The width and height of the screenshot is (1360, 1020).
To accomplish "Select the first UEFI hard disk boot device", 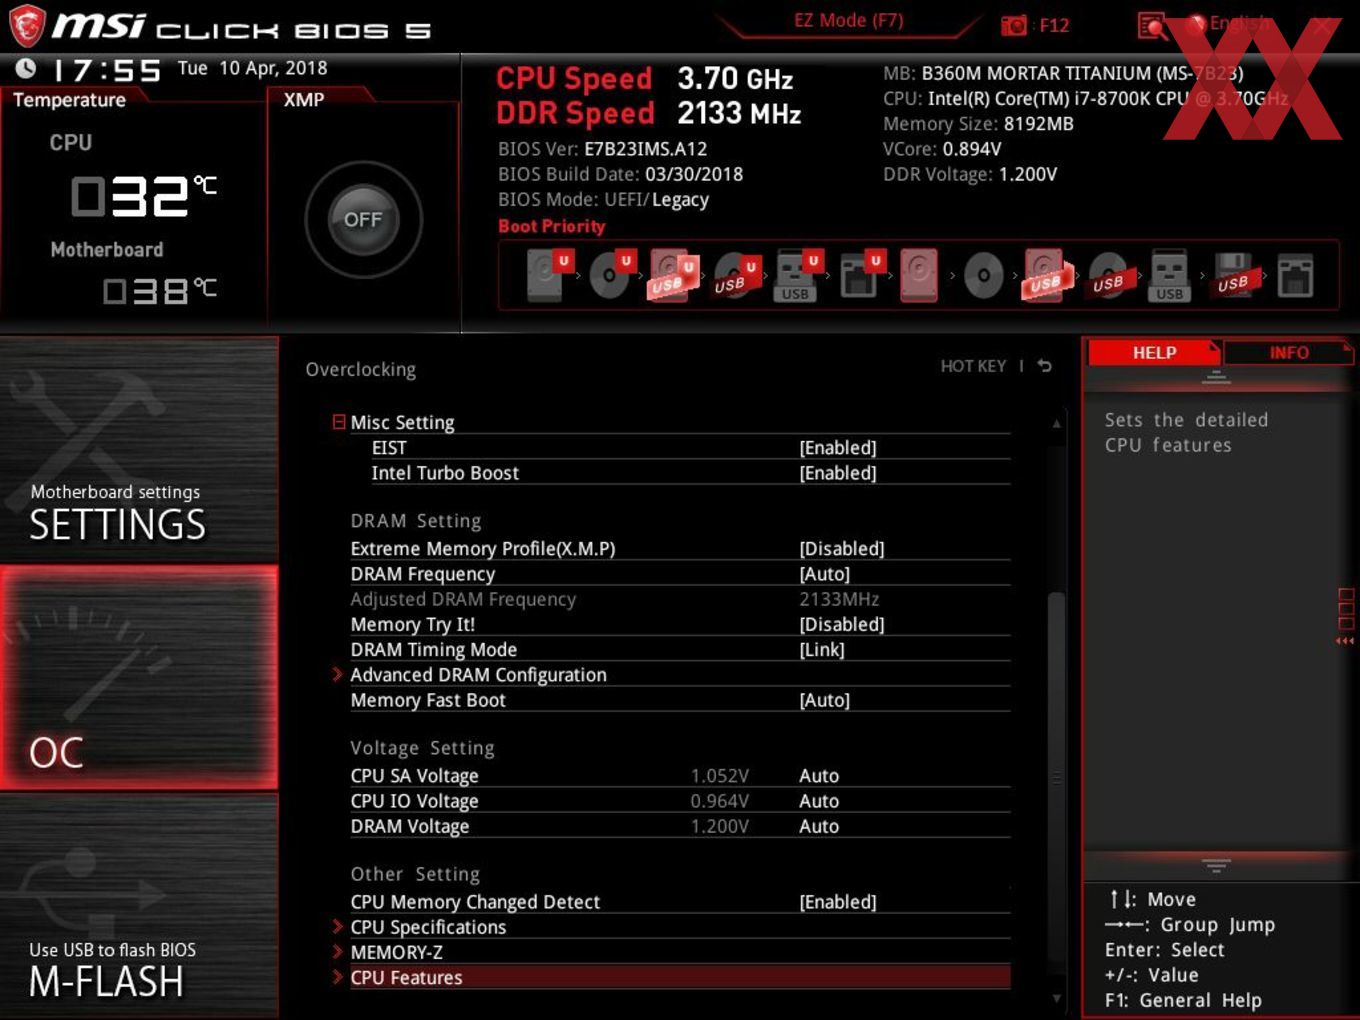I will tap(549, 275).
